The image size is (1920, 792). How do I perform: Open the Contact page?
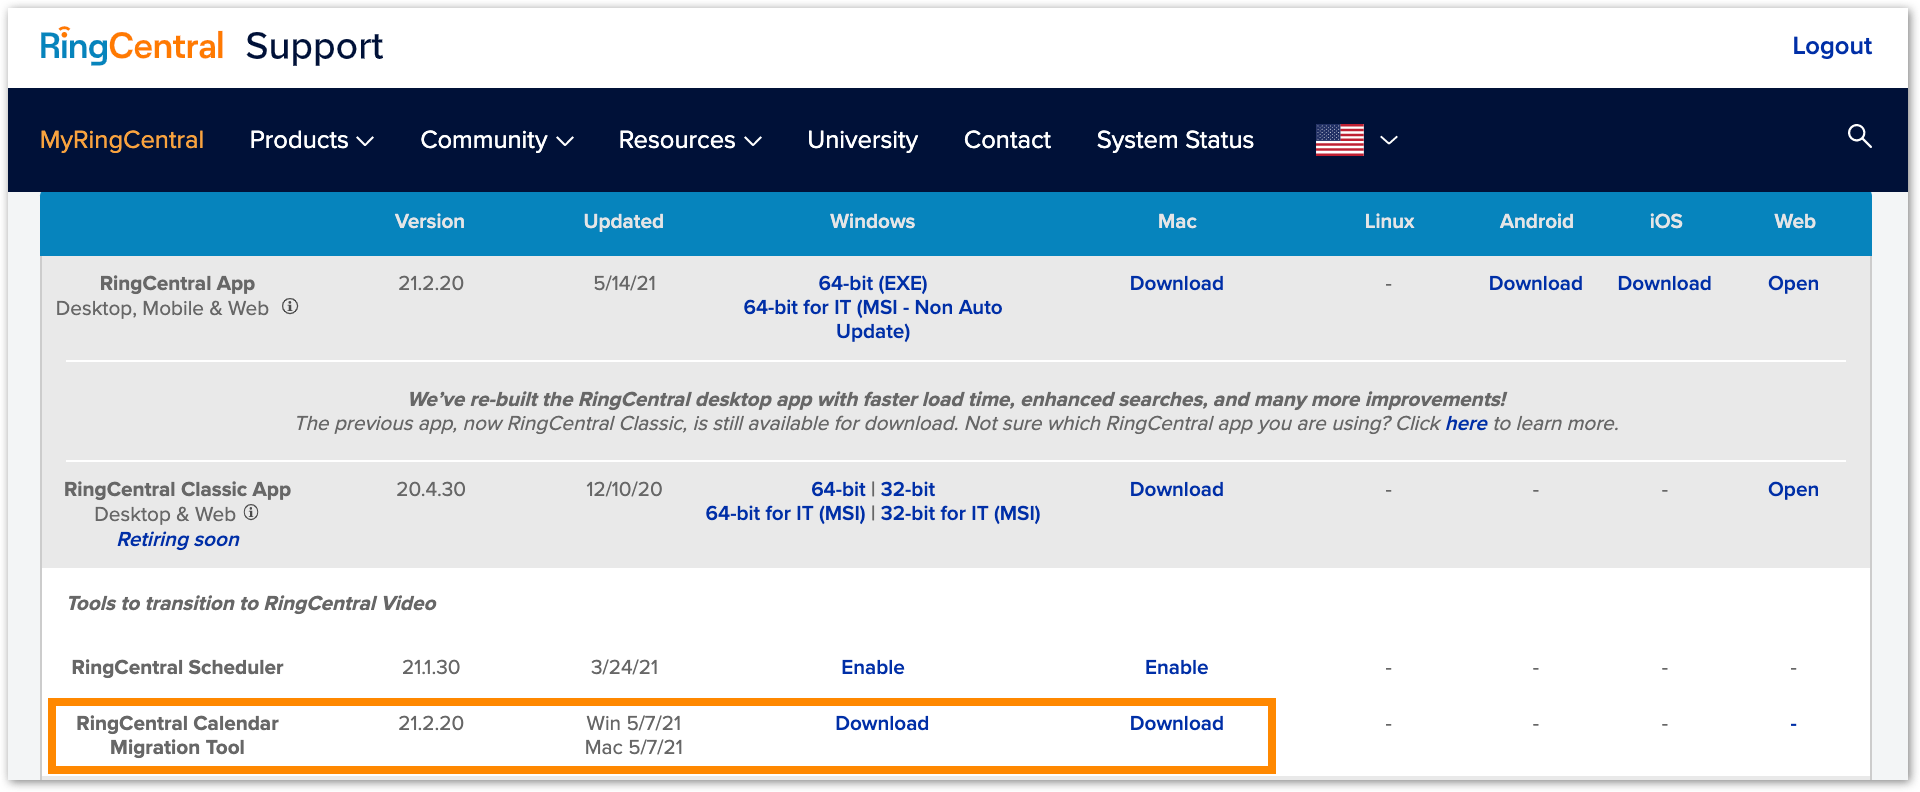[x=1006, y=140]
